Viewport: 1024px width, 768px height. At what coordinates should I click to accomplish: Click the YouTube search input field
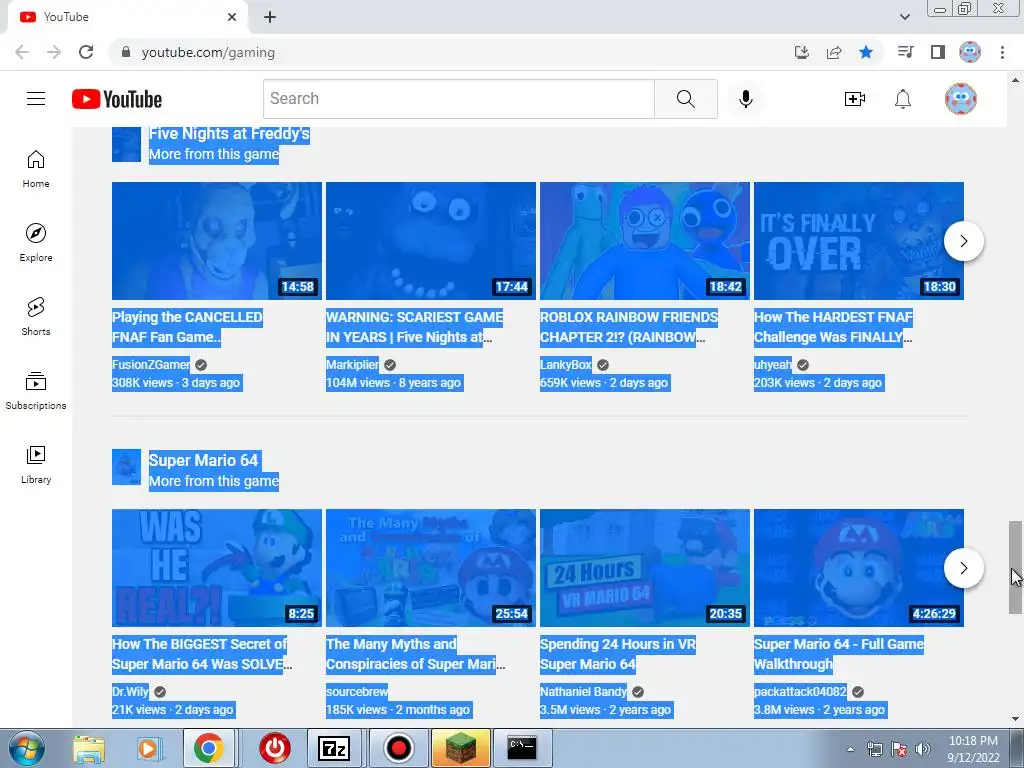coord(459,99)
